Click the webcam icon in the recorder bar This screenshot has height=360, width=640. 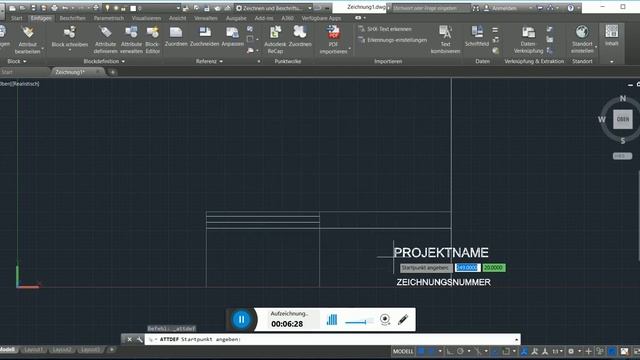(385, 319)
